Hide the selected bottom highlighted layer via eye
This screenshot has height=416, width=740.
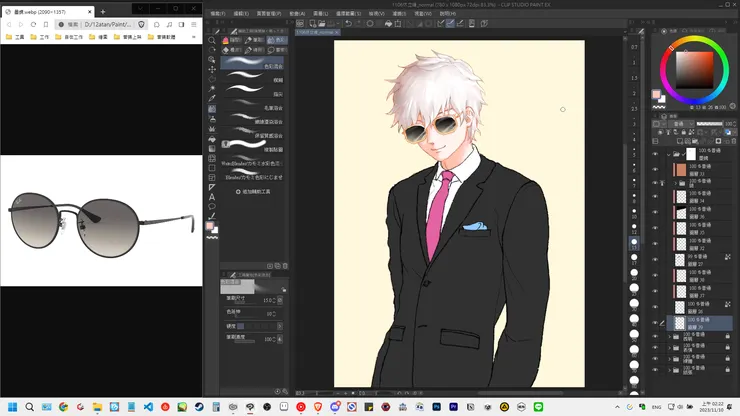point(655,323)
